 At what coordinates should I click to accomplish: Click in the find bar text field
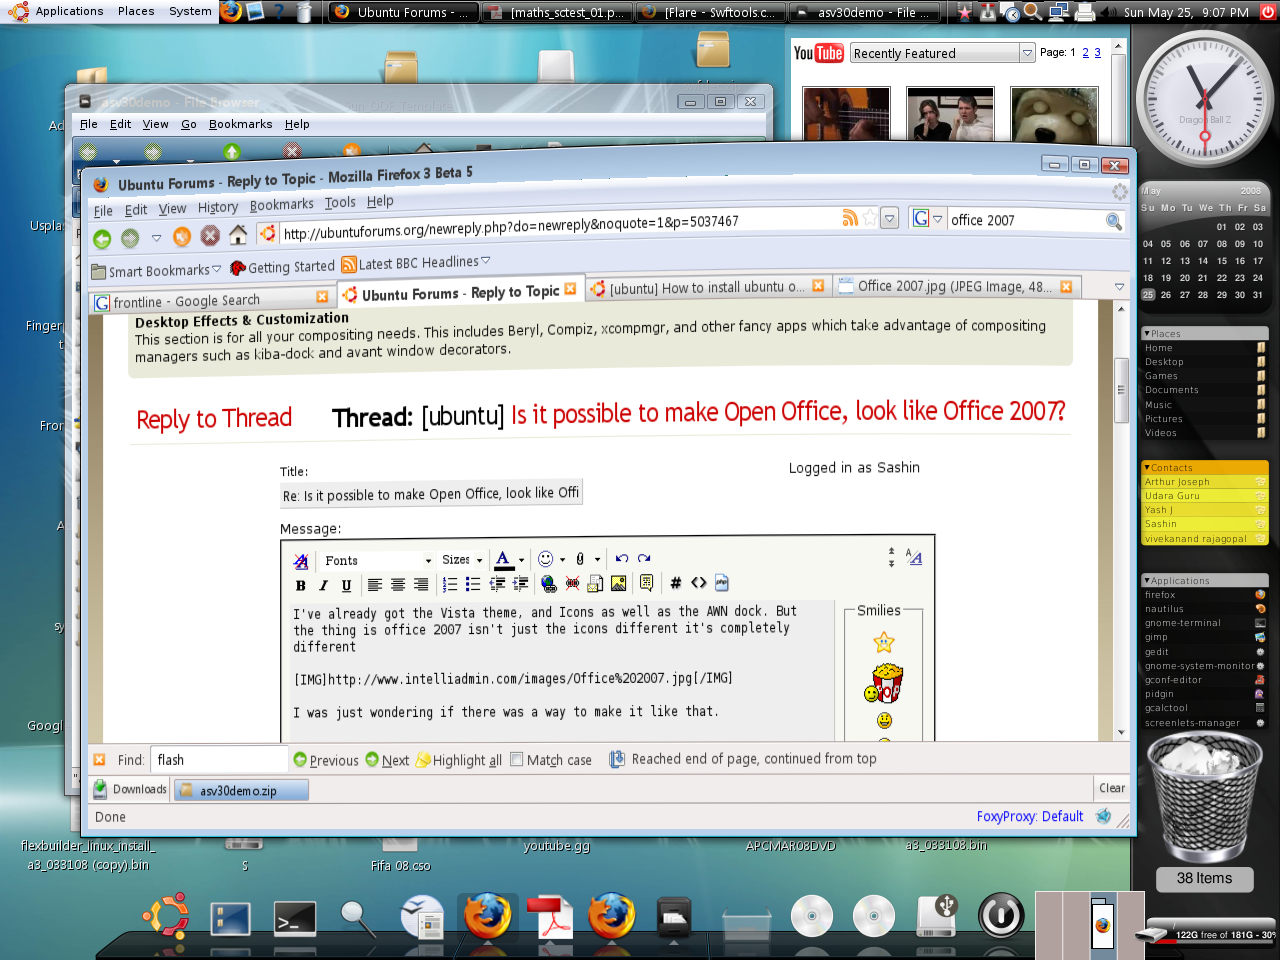tap(219, 759)
